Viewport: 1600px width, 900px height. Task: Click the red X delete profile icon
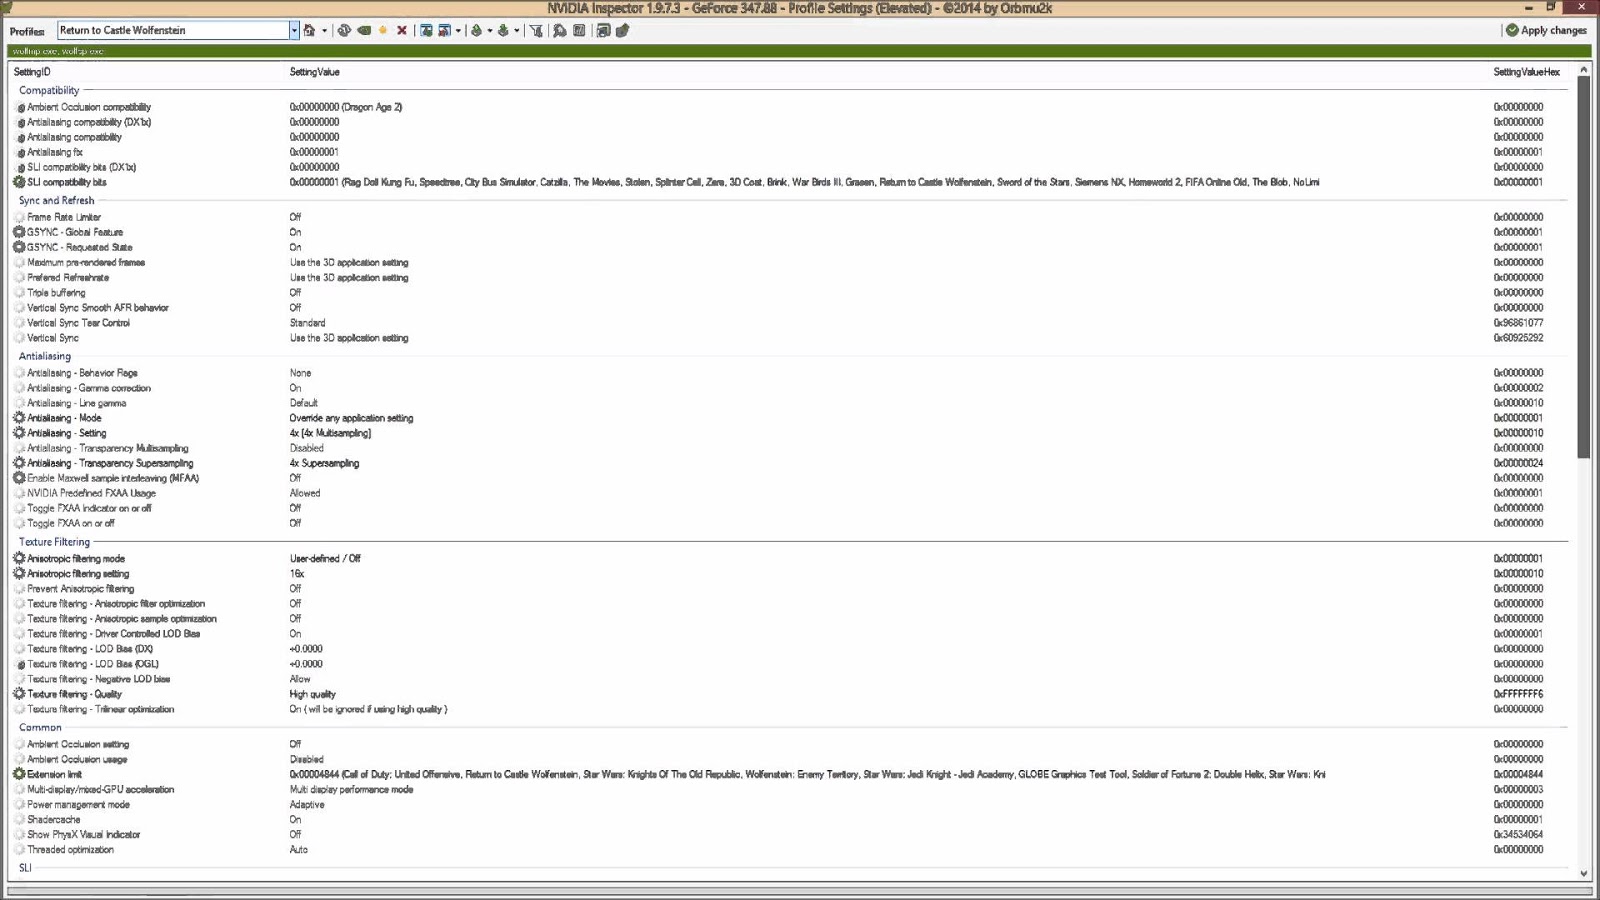click(402, 30)
